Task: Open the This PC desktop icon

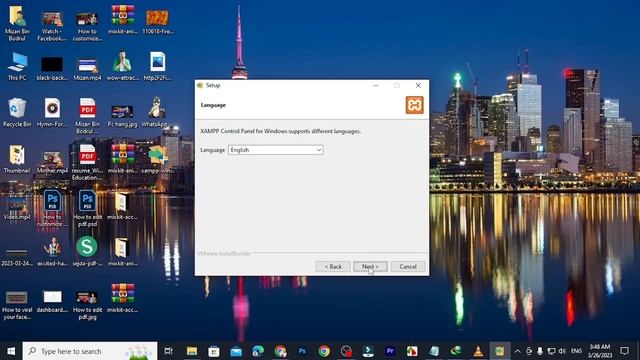Action: (17, 66)
